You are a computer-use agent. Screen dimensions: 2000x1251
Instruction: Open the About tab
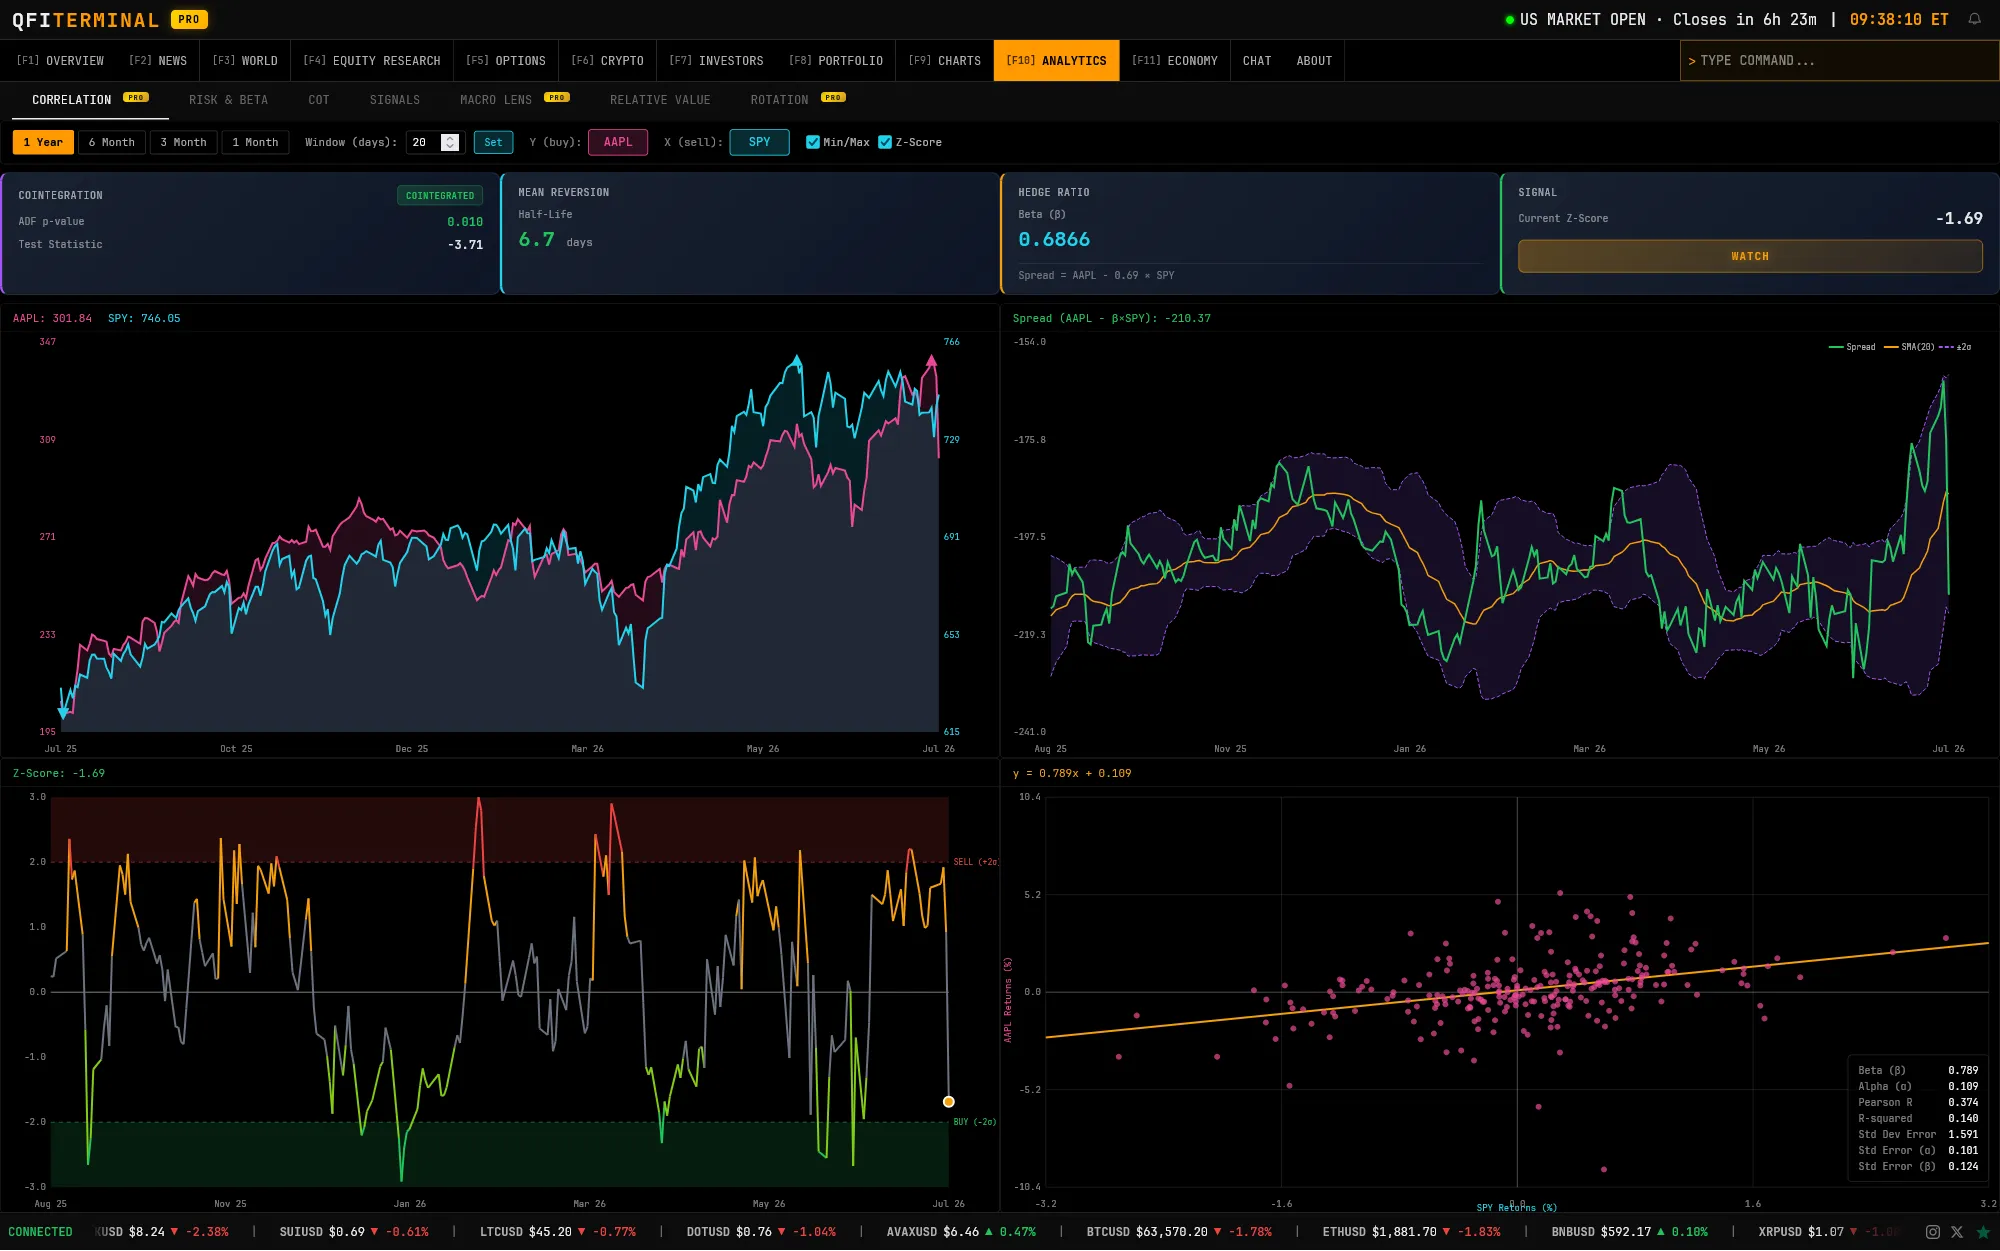tap(1314, 61)
